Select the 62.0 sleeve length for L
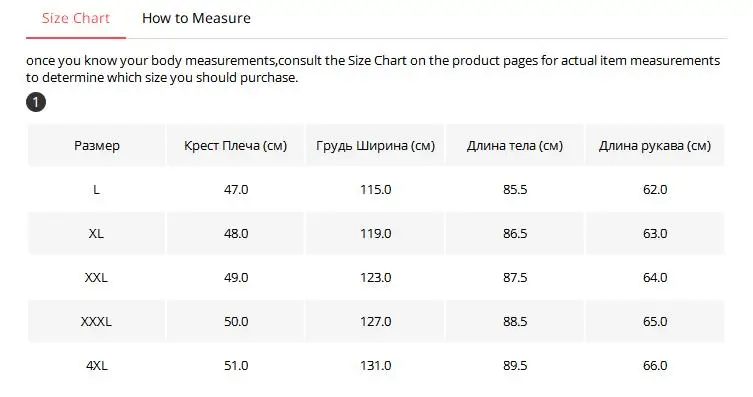This screenshot has height=397, width=753. coord(655,190)
